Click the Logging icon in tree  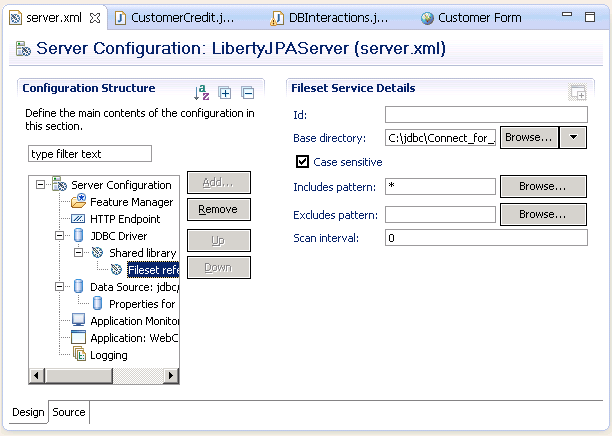point(78,355)
